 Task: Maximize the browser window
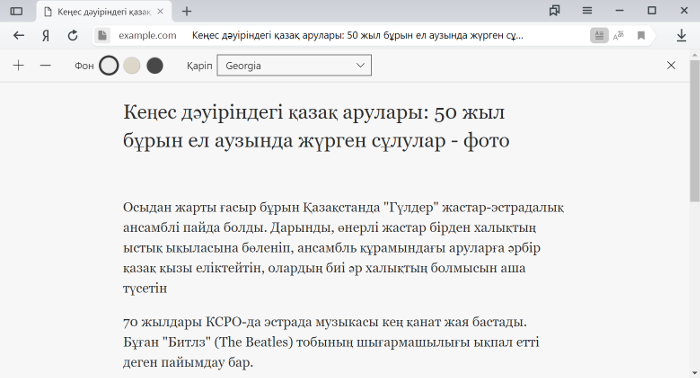(652, 11)
